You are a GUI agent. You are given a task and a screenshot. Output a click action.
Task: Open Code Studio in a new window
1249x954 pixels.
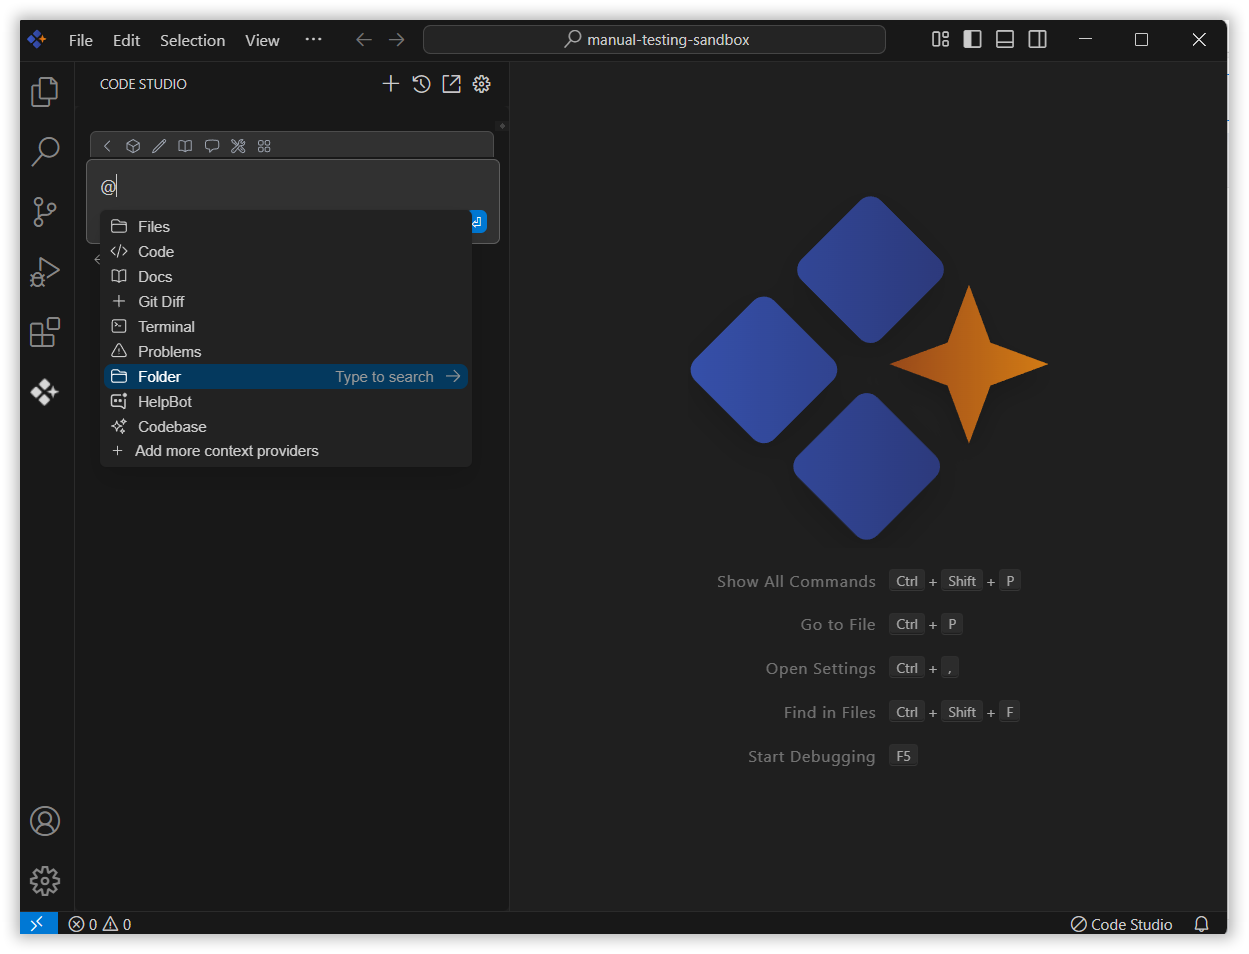pyautogui.click(x=451, y=84)
